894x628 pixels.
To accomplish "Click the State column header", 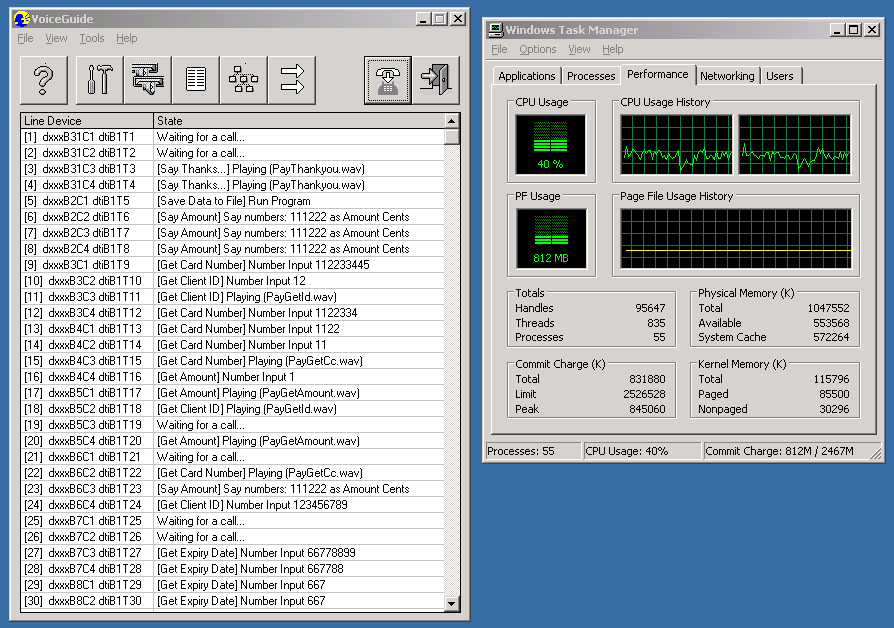I will point(299,121).
